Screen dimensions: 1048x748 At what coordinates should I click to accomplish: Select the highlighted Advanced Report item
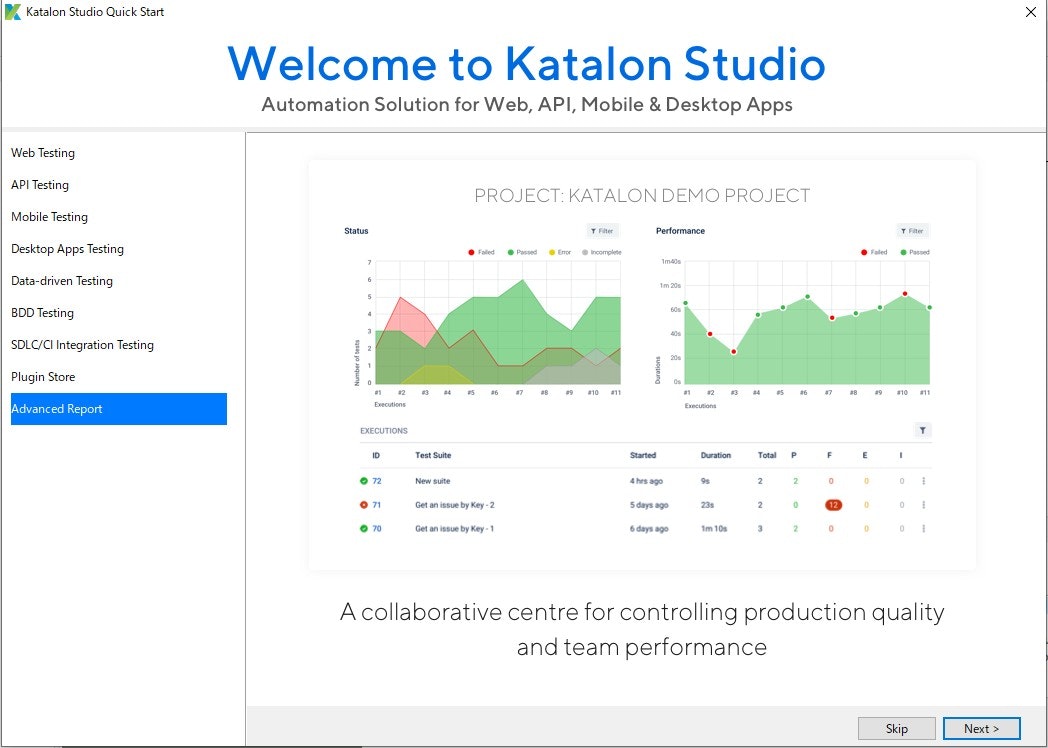[x=119, y=408]
